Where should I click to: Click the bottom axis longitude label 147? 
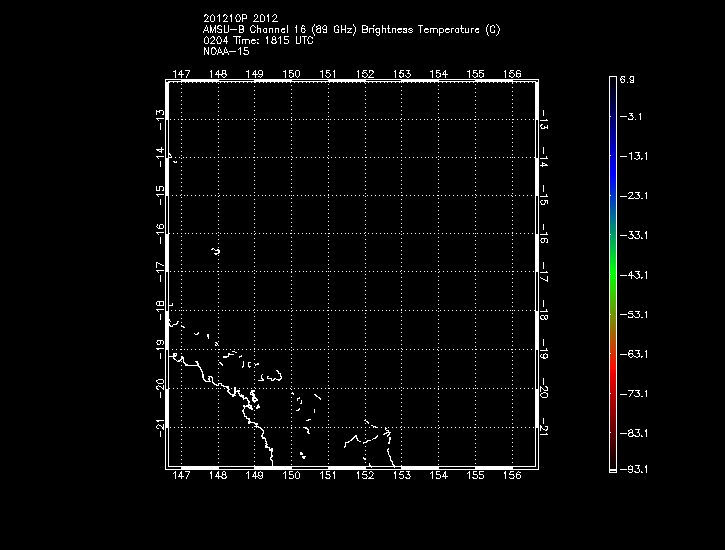point(181,477)
